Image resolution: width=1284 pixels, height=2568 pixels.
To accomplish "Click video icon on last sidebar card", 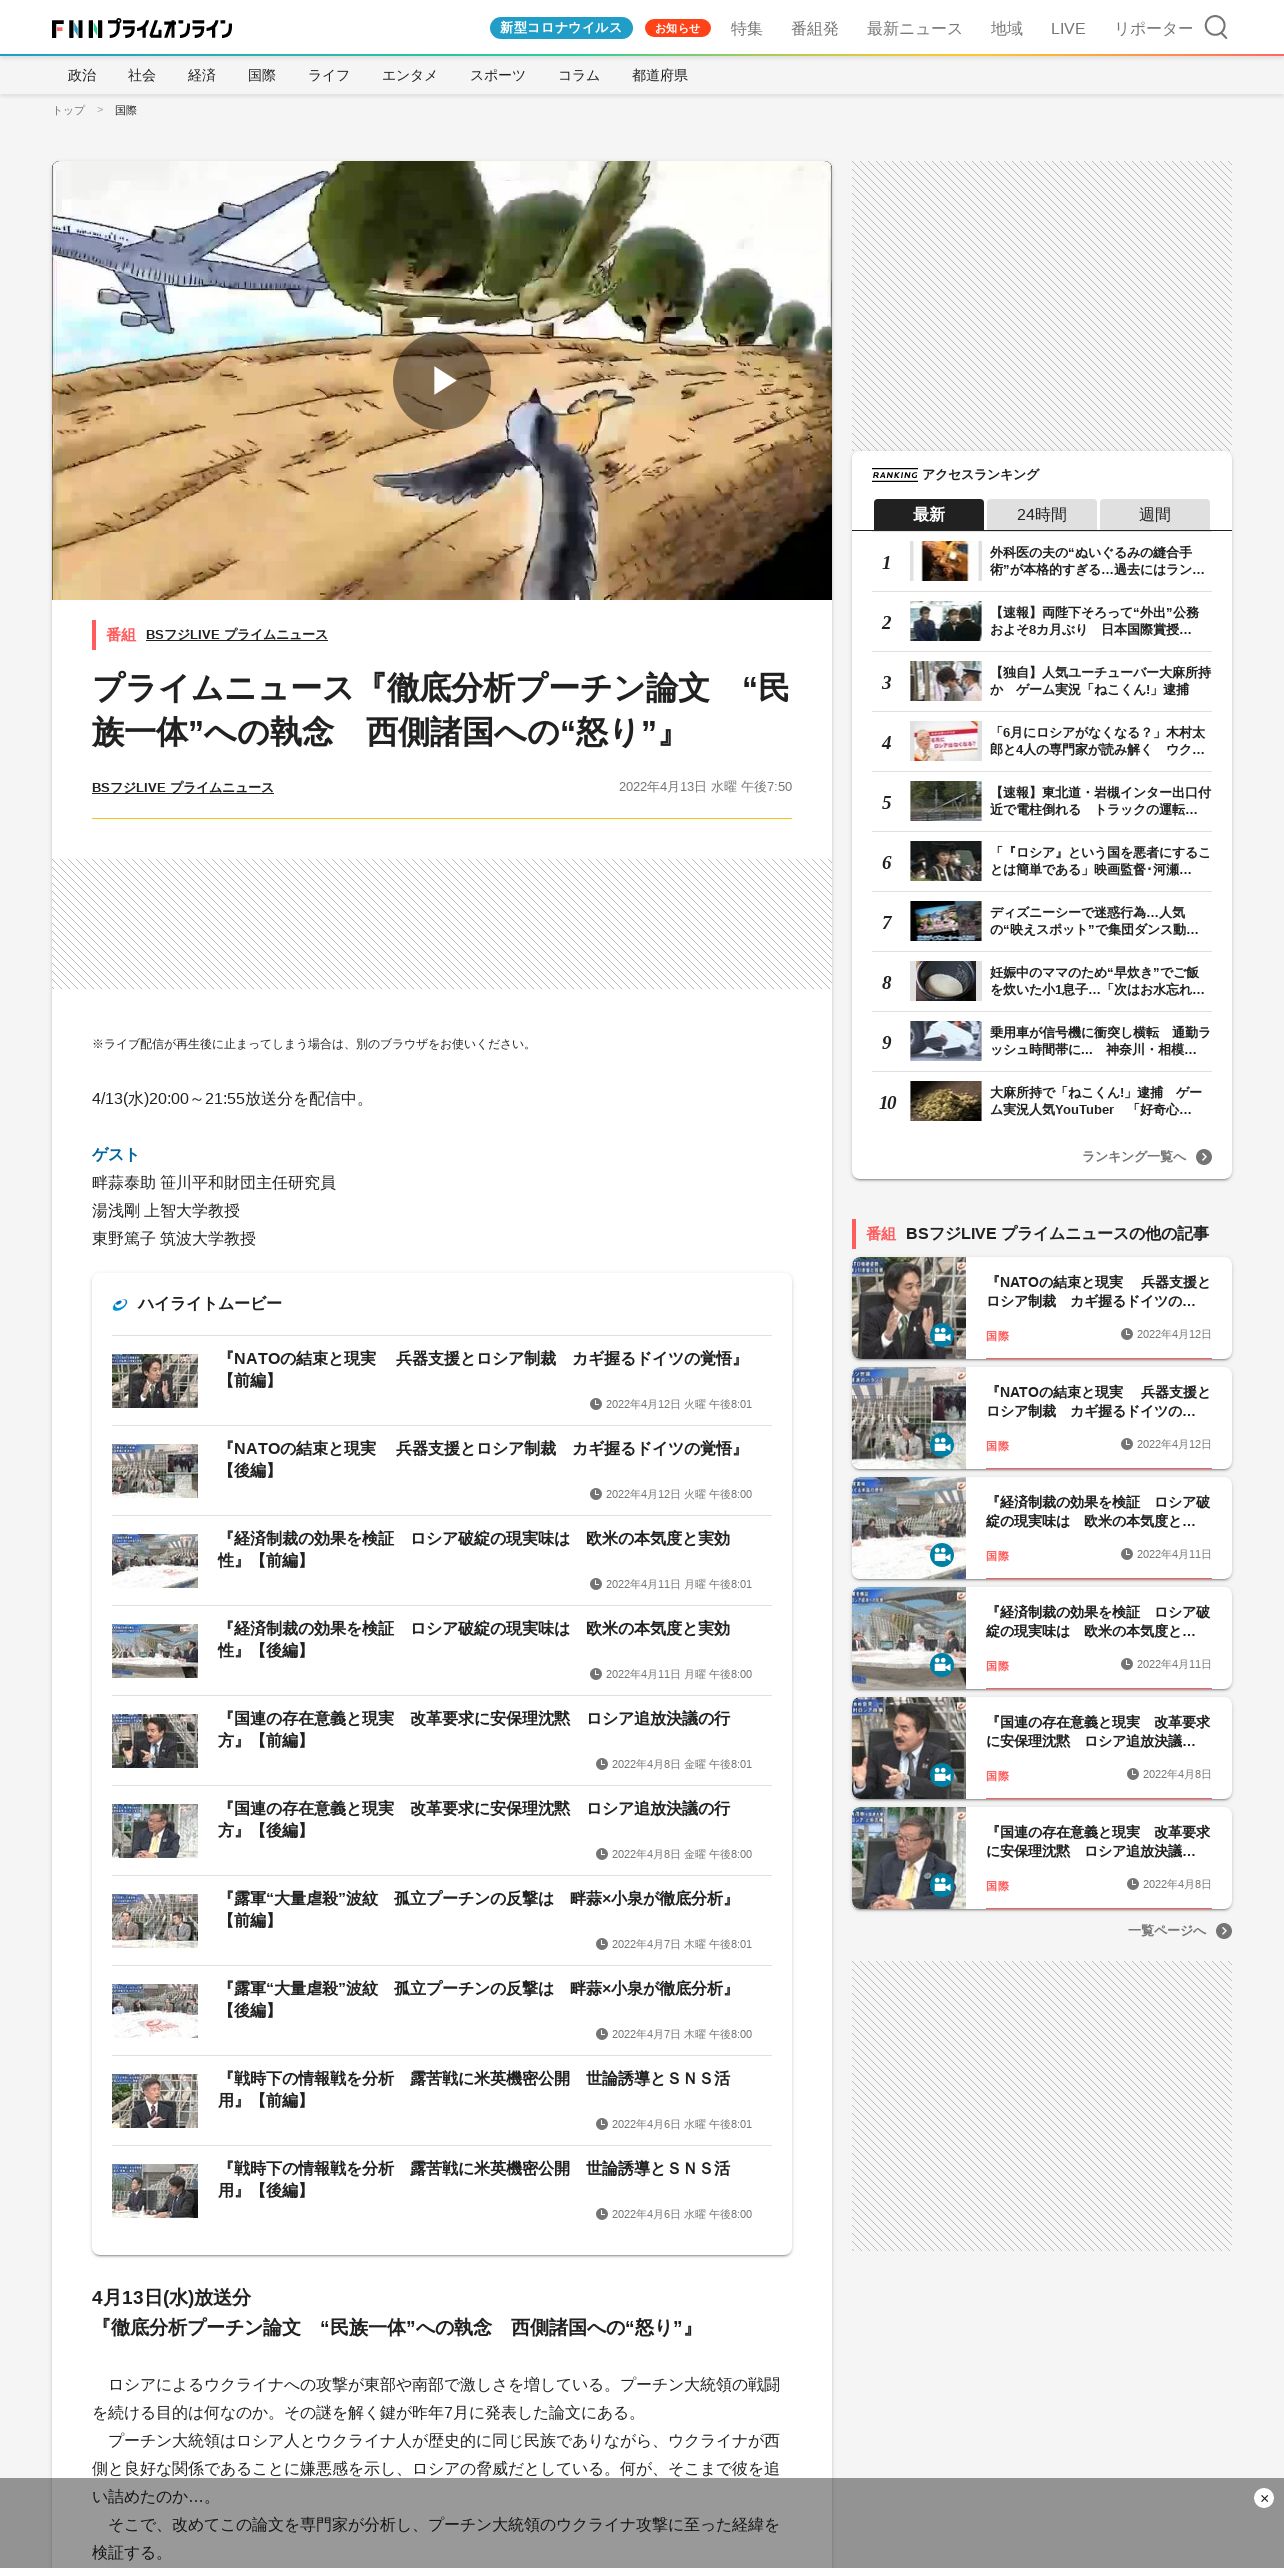I will pyautogui.click(x=942, y=1884).
